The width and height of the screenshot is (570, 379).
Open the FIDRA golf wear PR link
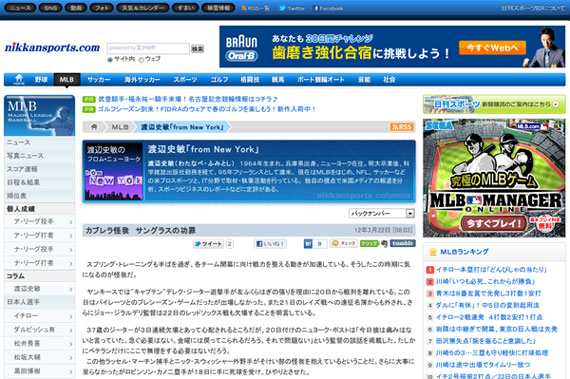point(207,109)
